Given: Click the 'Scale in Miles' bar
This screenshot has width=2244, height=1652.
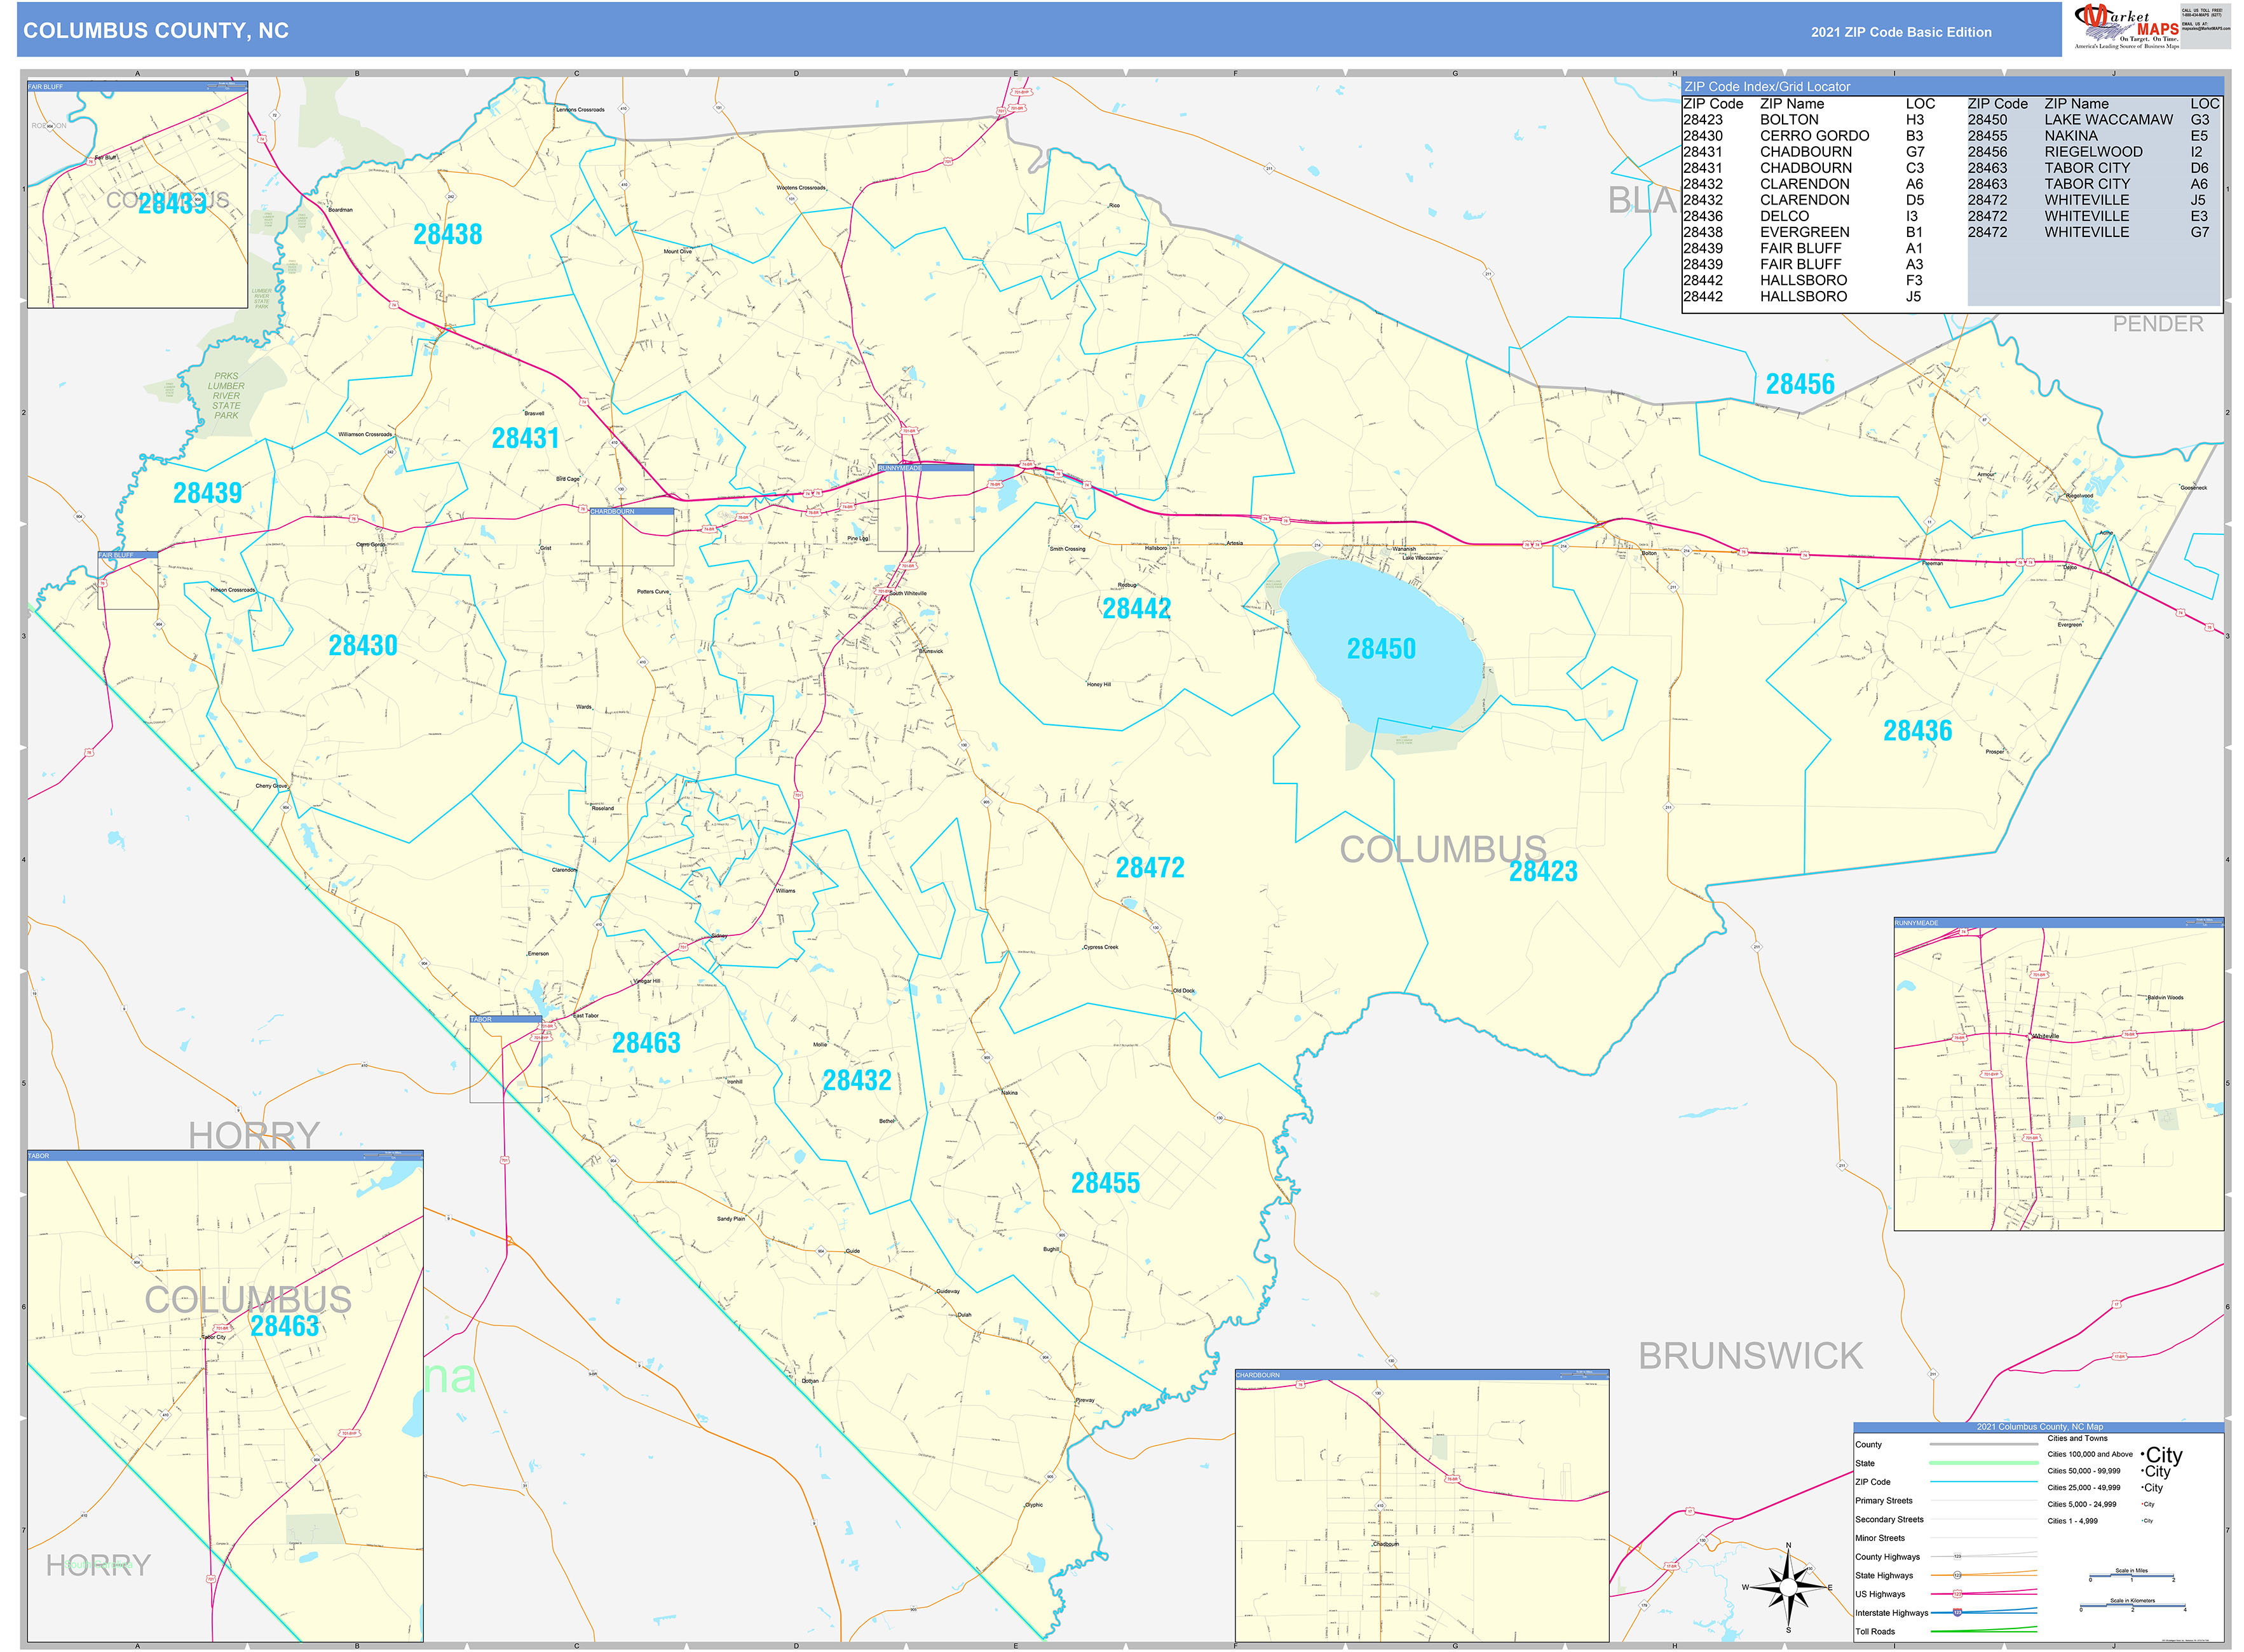Looking at the screenshot, I should [2131, 1576].
